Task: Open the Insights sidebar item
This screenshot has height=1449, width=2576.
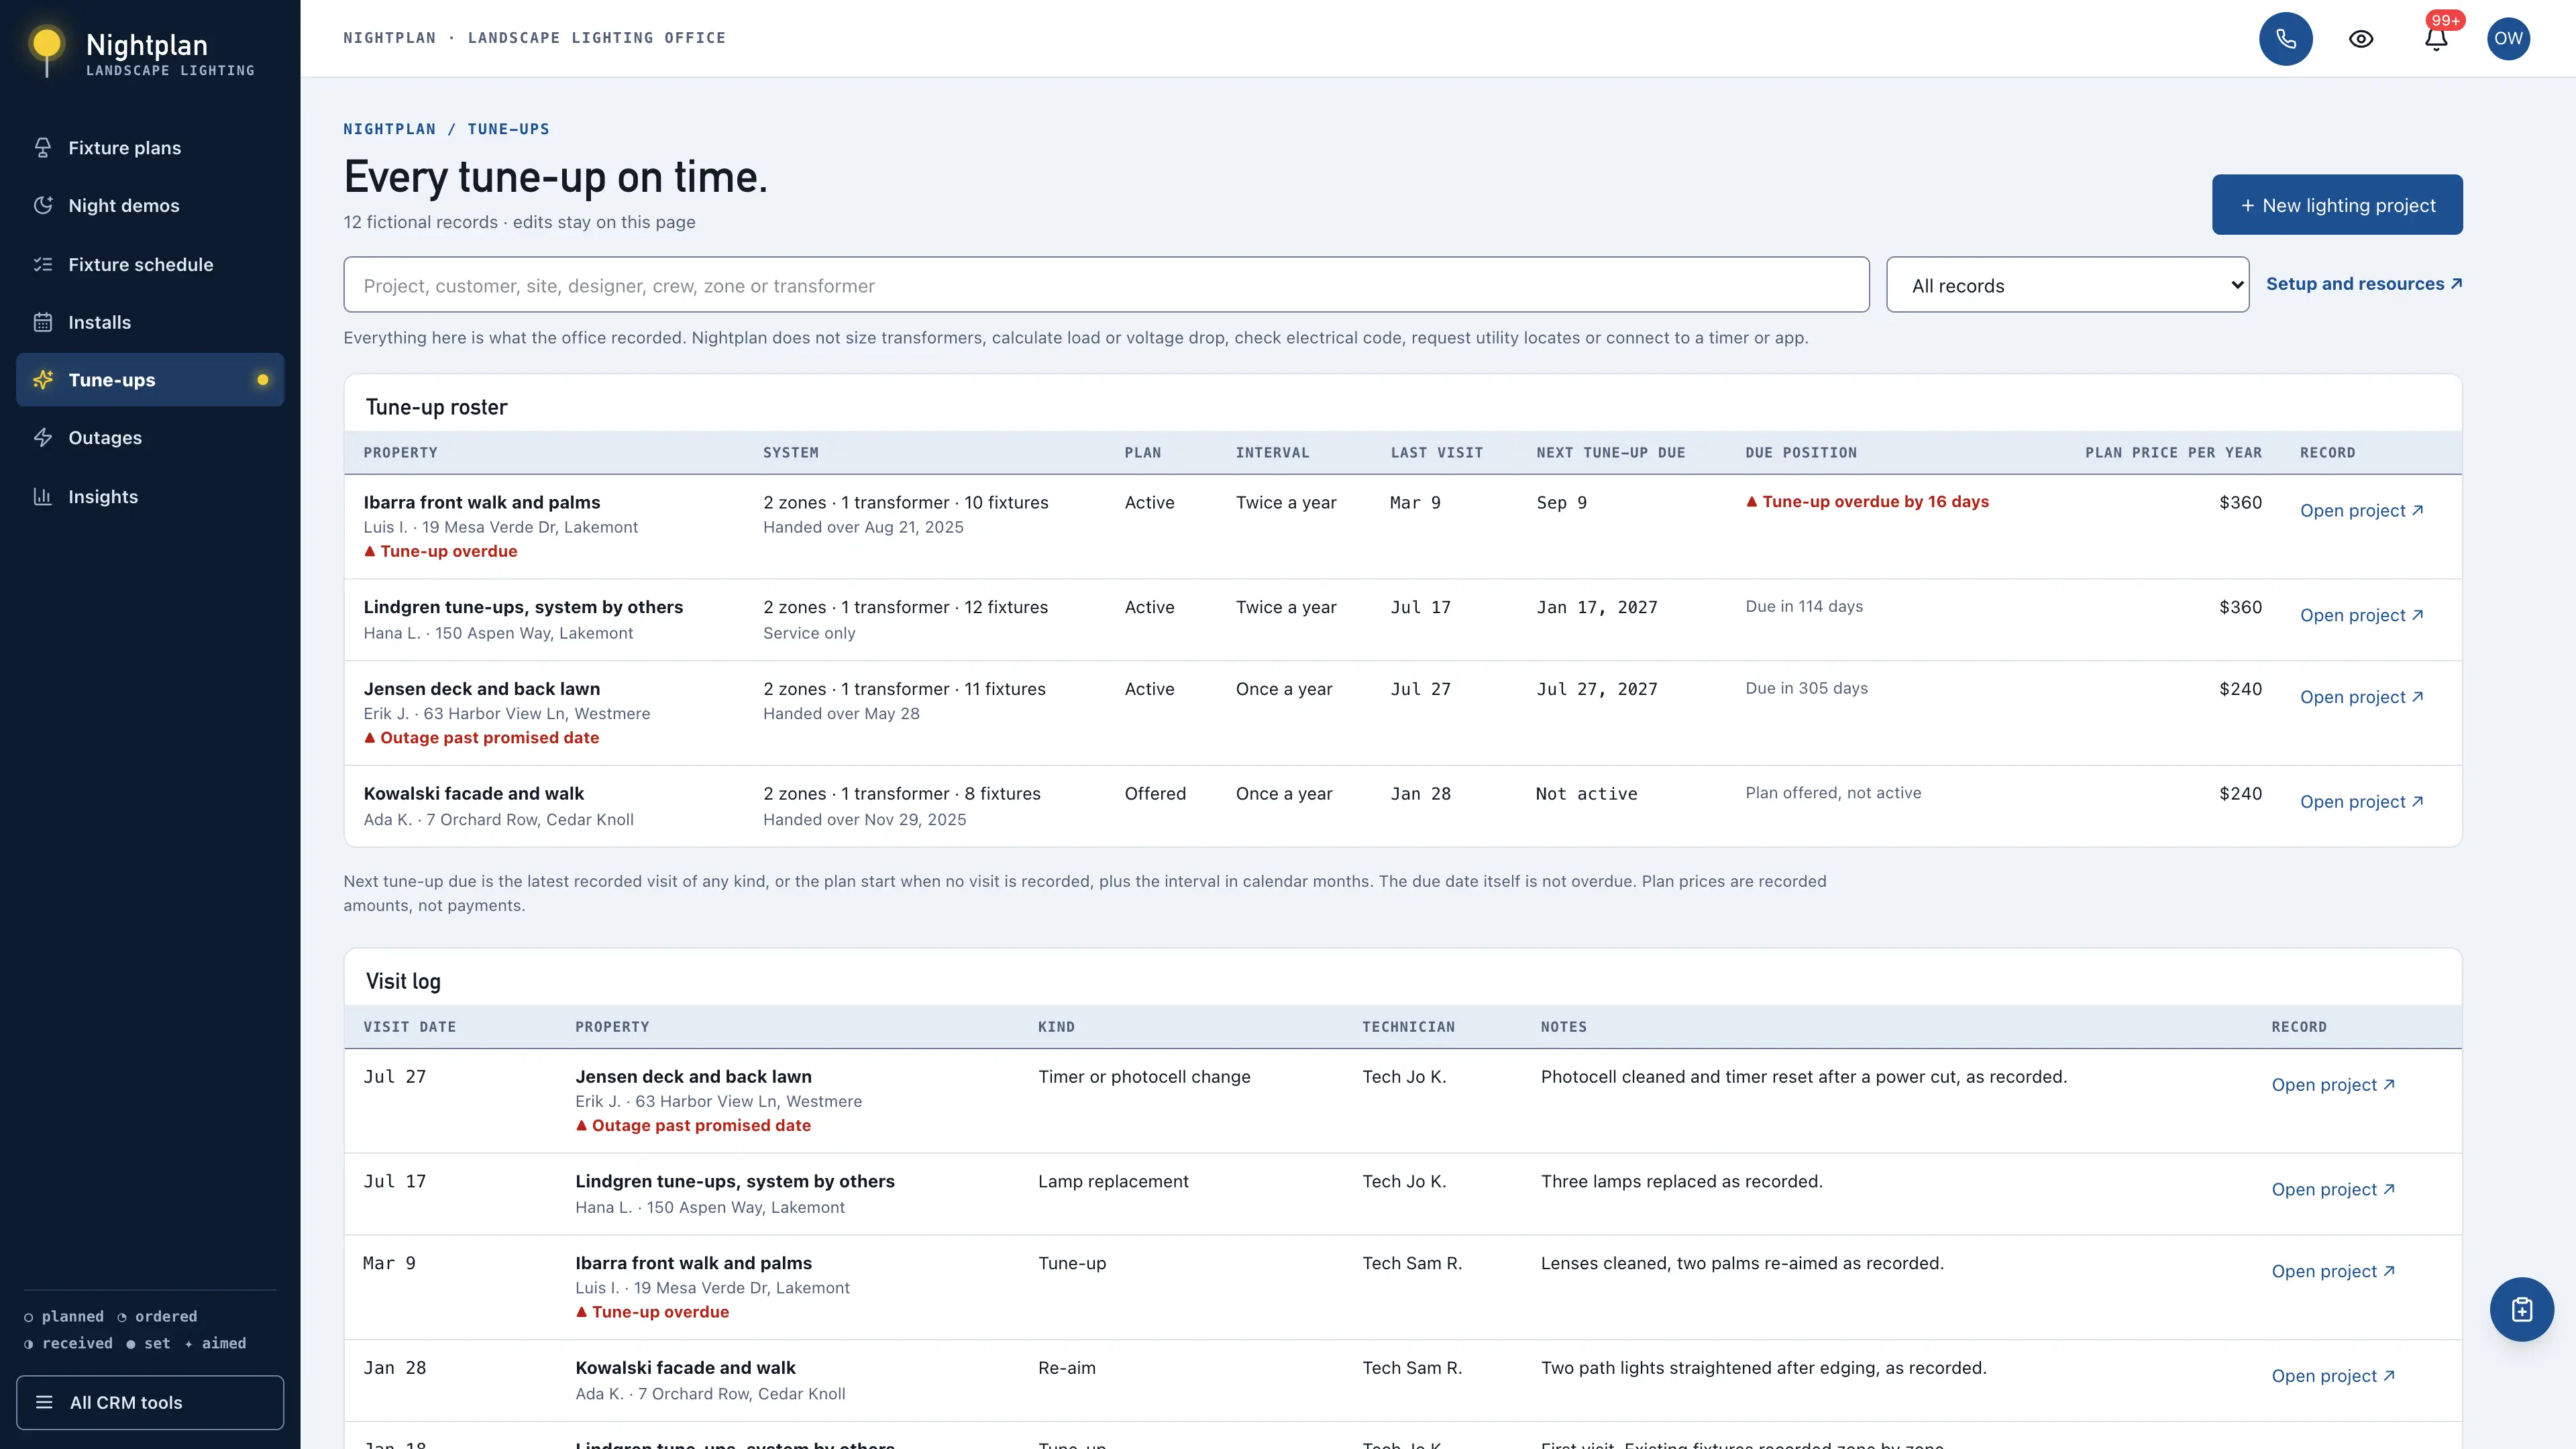Action: tap(150, 497)
